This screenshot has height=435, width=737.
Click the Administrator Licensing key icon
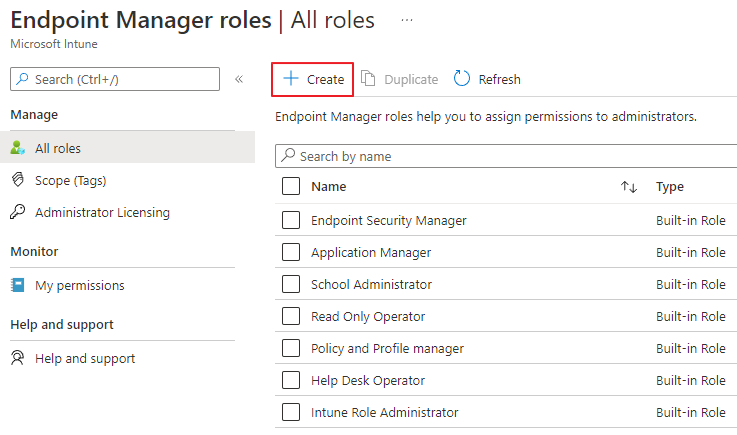(x=17, y=212)
